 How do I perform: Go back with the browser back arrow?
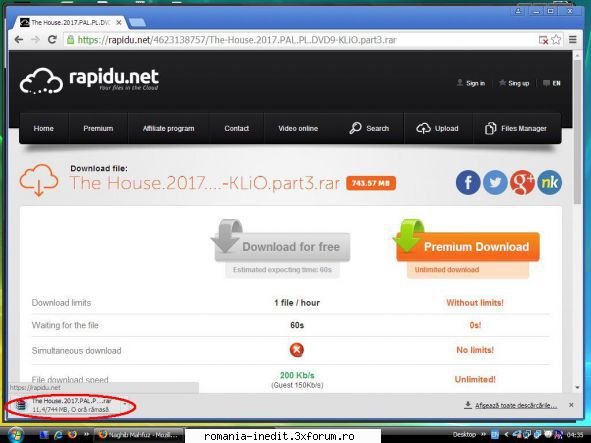18,40
